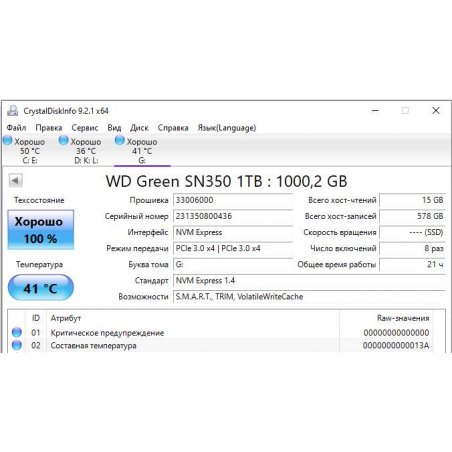Click the serial number field 231350800436
This screenshot has width=452, height=452.
tap(233, 216)
